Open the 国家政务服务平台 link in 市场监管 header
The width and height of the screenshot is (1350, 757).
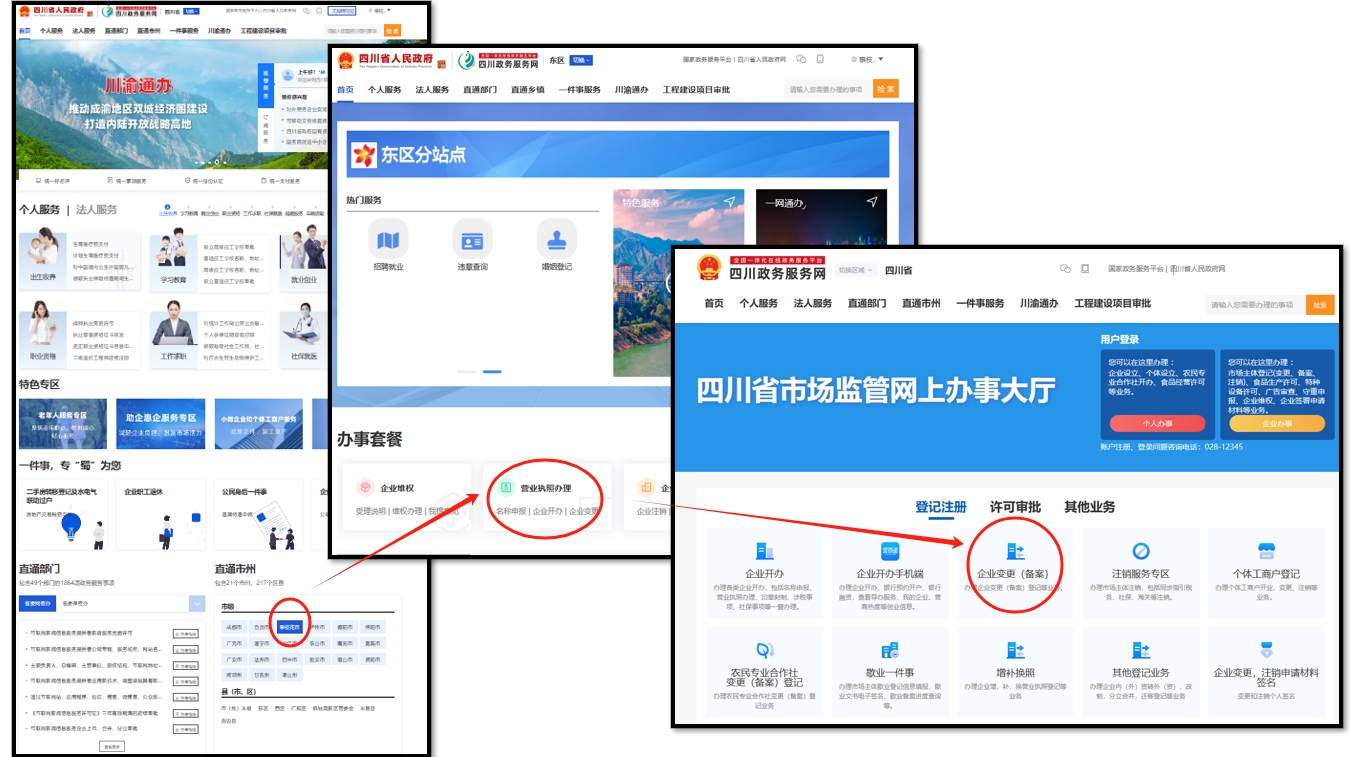(1136, 269)
